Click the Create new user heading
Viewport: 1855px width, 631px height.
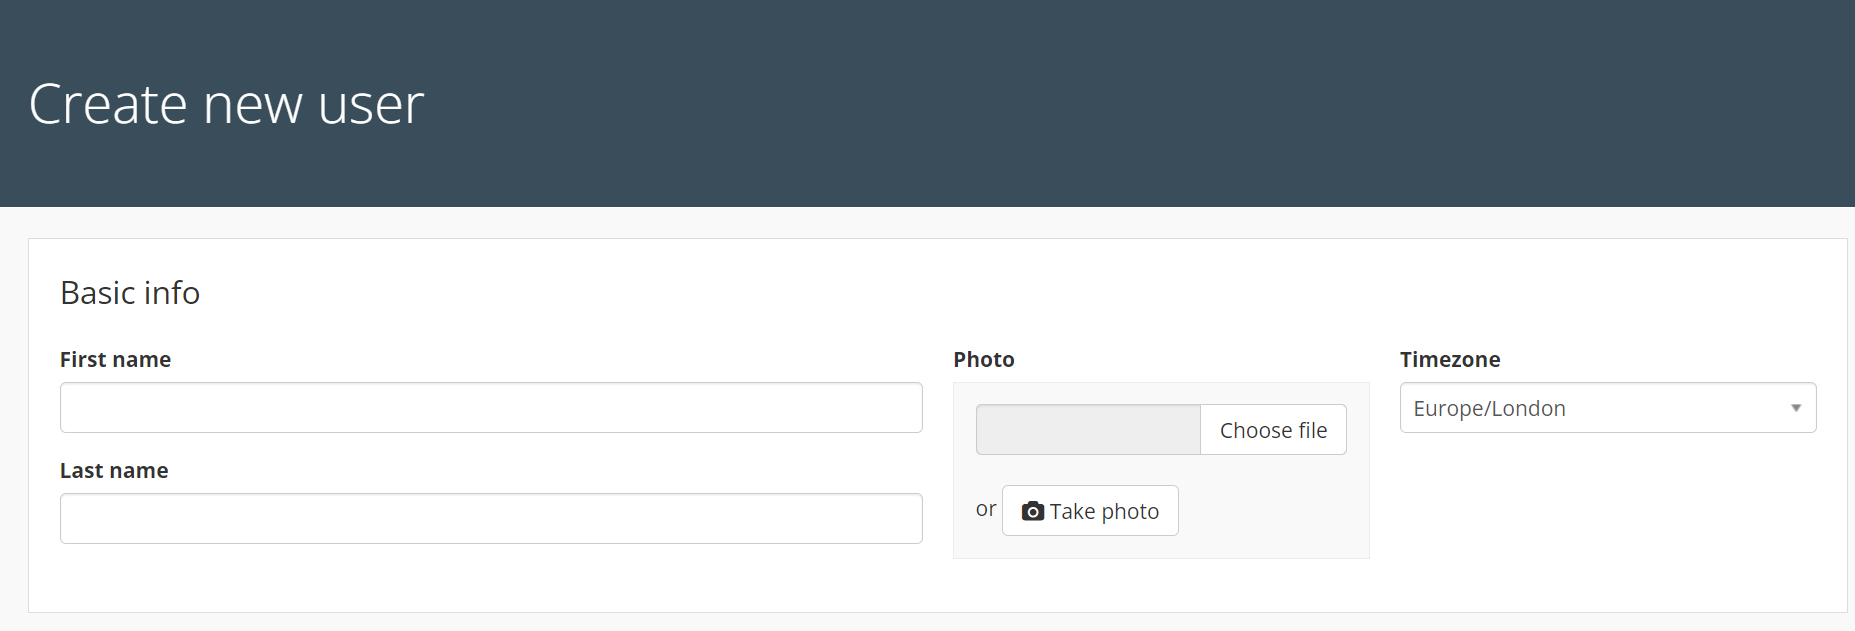(227, 104)
